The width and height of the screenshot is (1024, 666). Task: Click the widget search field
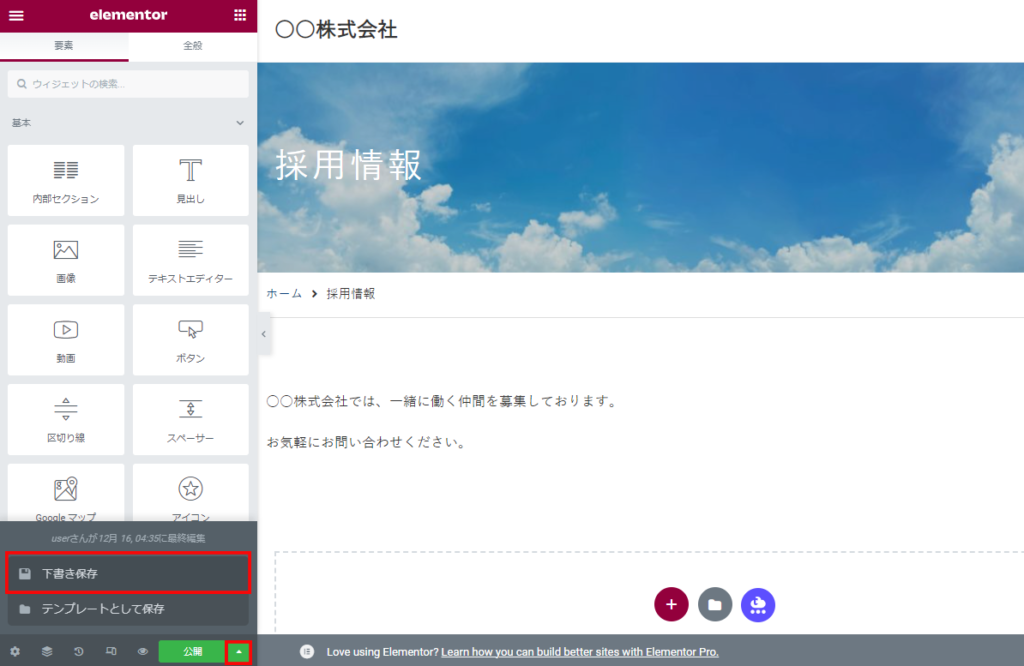128,84
